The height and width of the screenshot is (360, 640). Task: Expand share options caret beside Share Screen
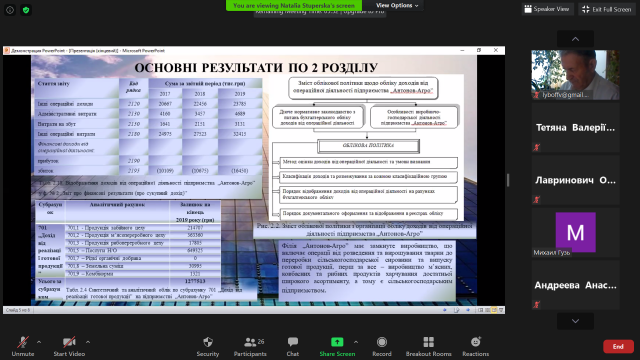point(356,342)
